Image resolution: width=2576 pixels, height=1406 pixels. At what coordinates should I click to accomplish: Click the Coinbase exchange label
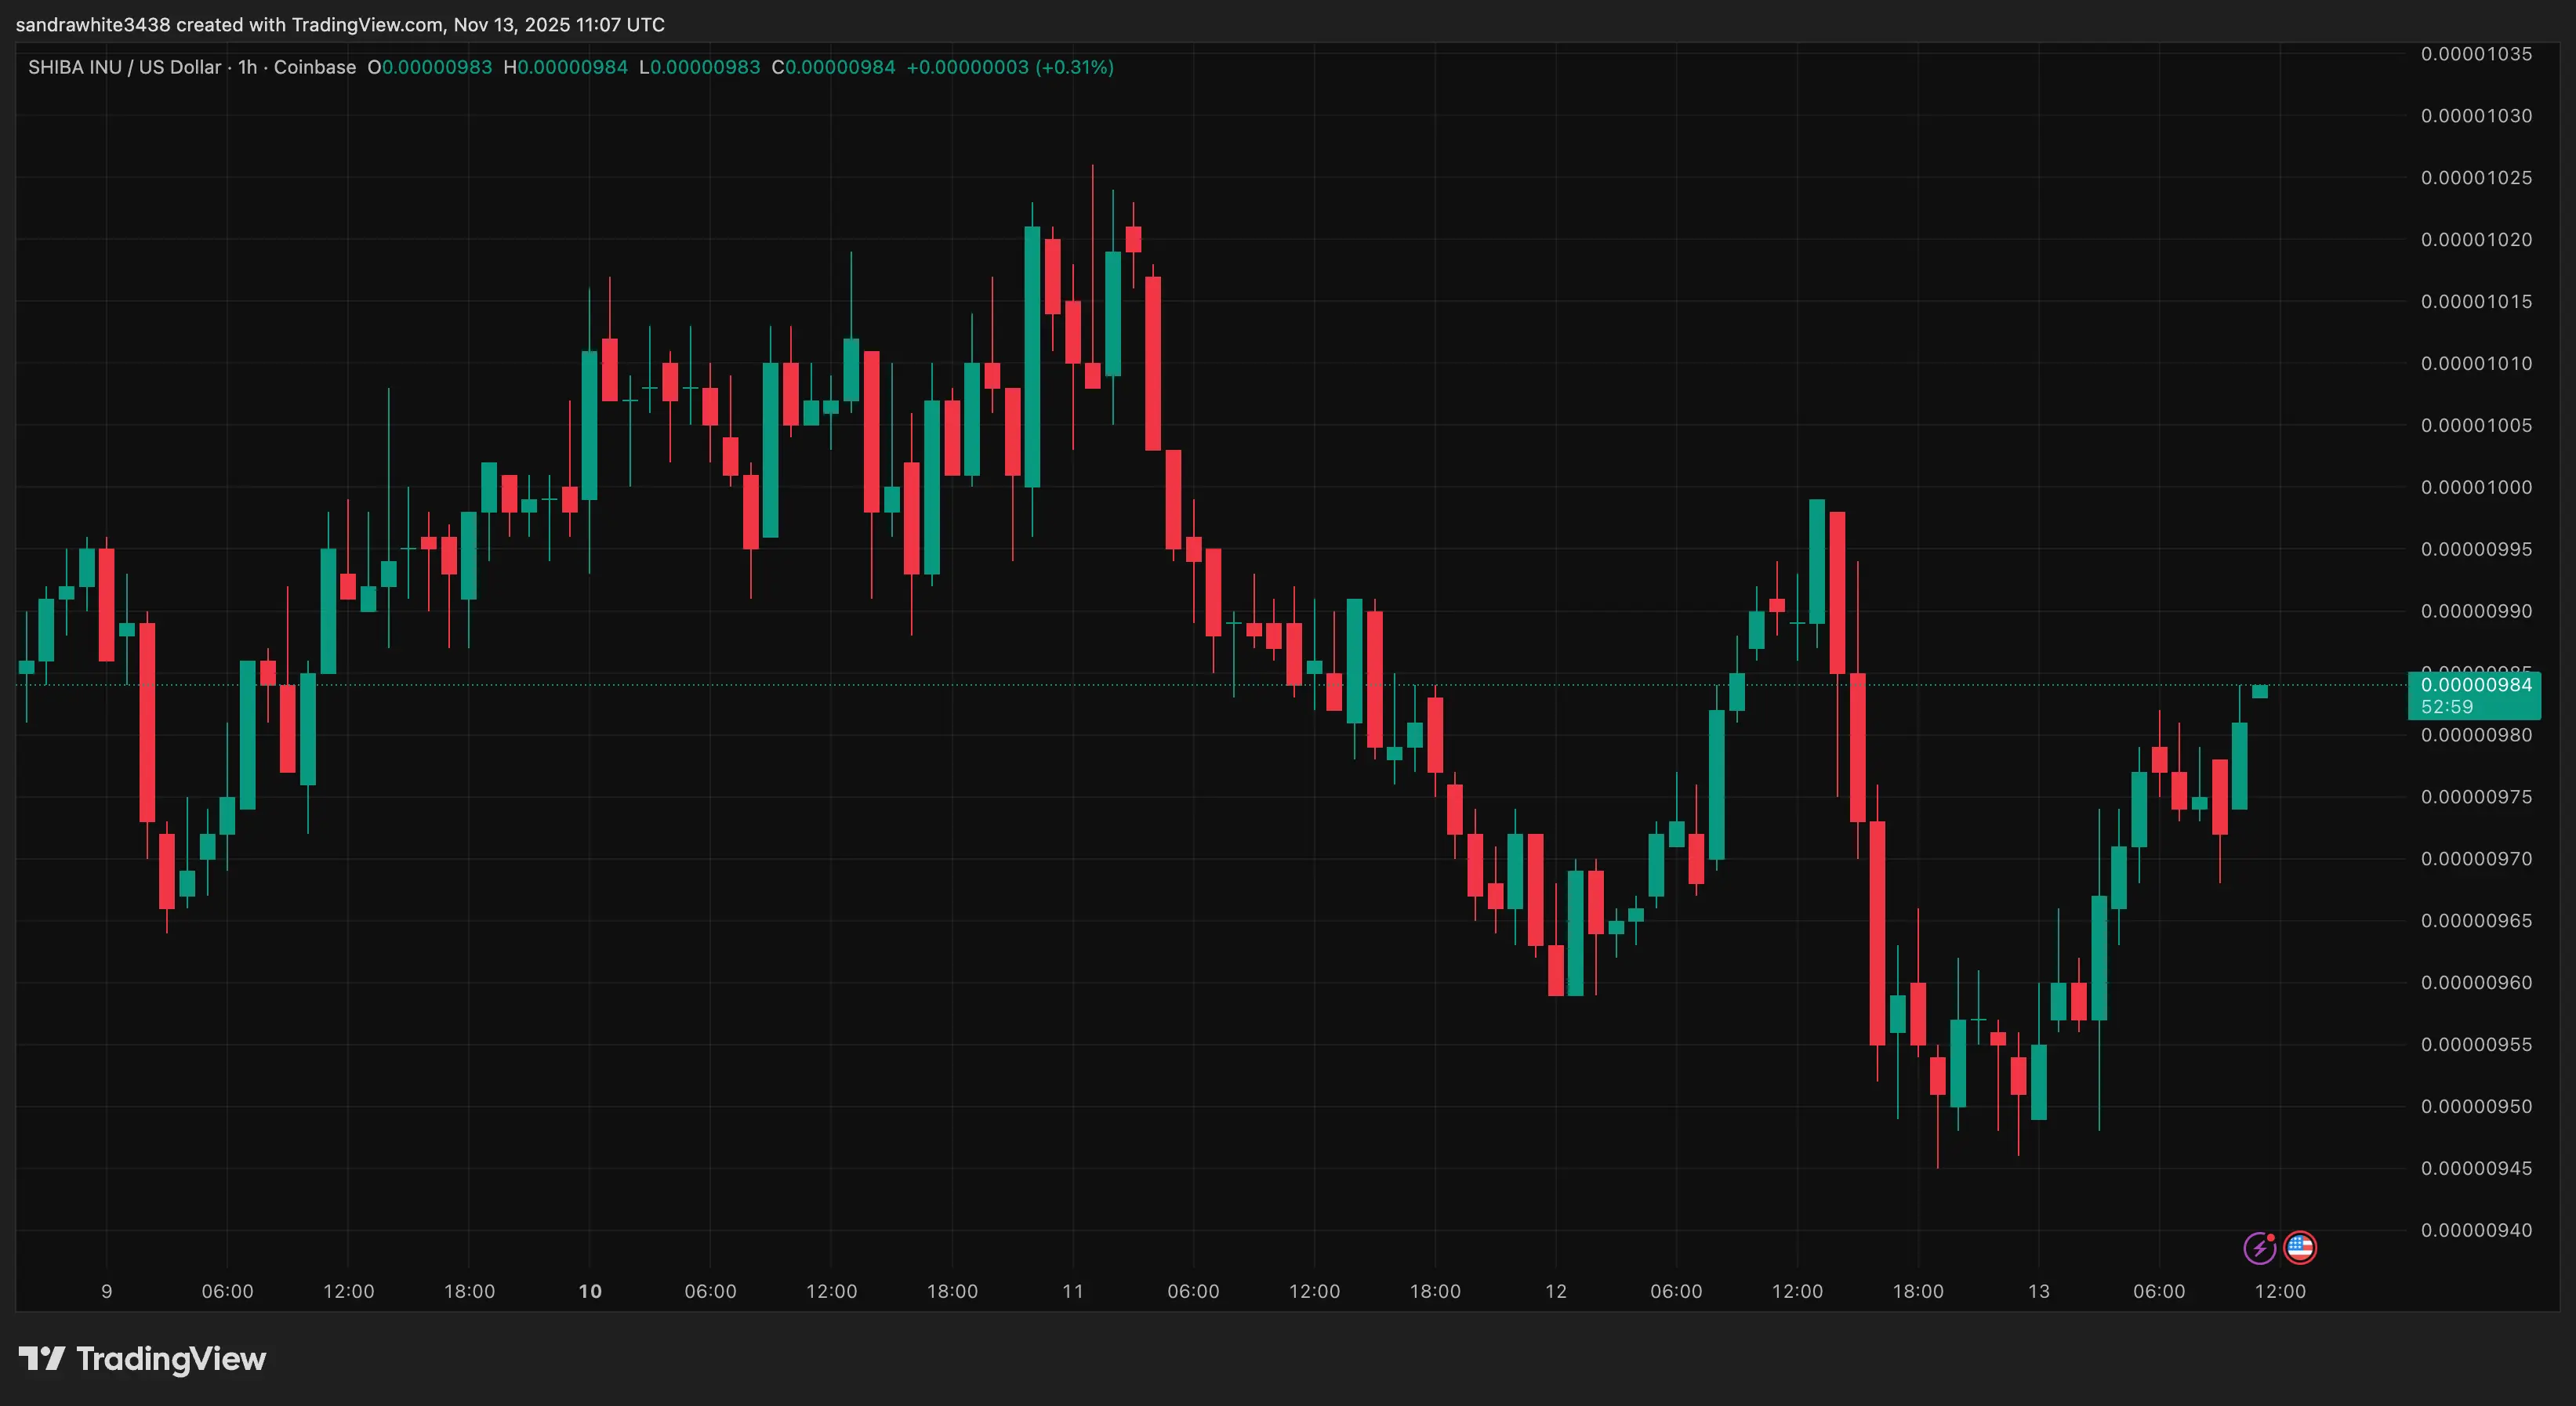(314, 67)
